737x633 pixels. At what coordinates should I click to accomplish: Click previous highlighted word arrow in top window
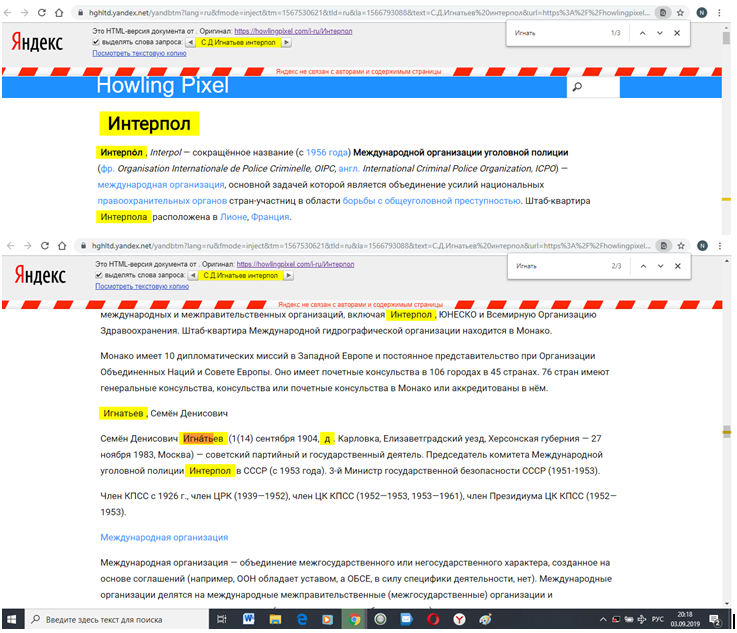click(x=190, y=42)
